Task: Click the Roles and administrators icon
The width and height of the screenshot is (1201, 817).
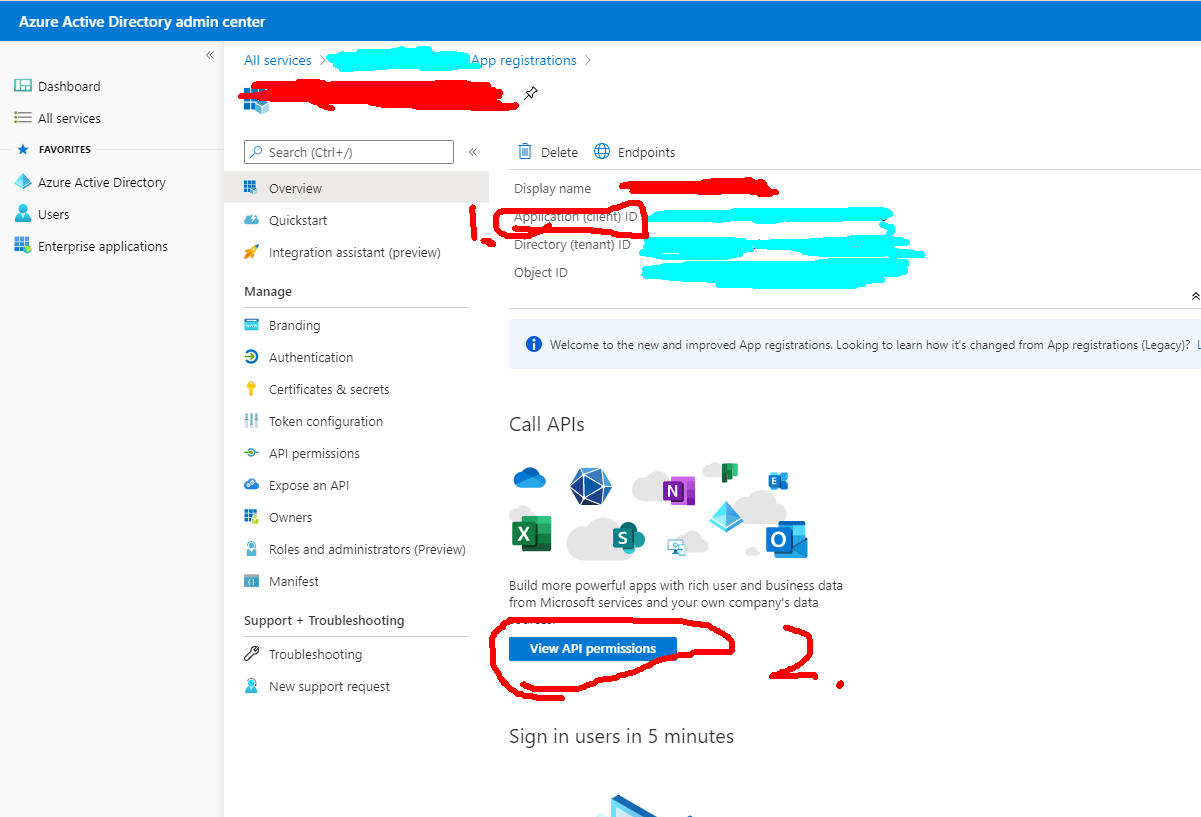Action: 251,549
